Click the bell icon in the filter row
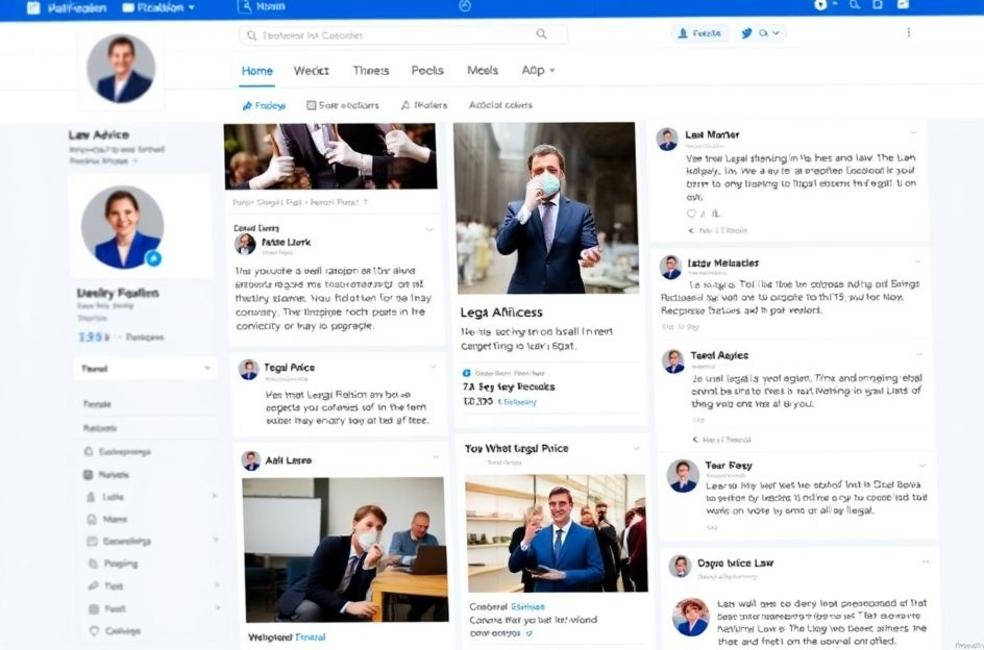Viewport: 984px width, 650px height. click(405, 105)
